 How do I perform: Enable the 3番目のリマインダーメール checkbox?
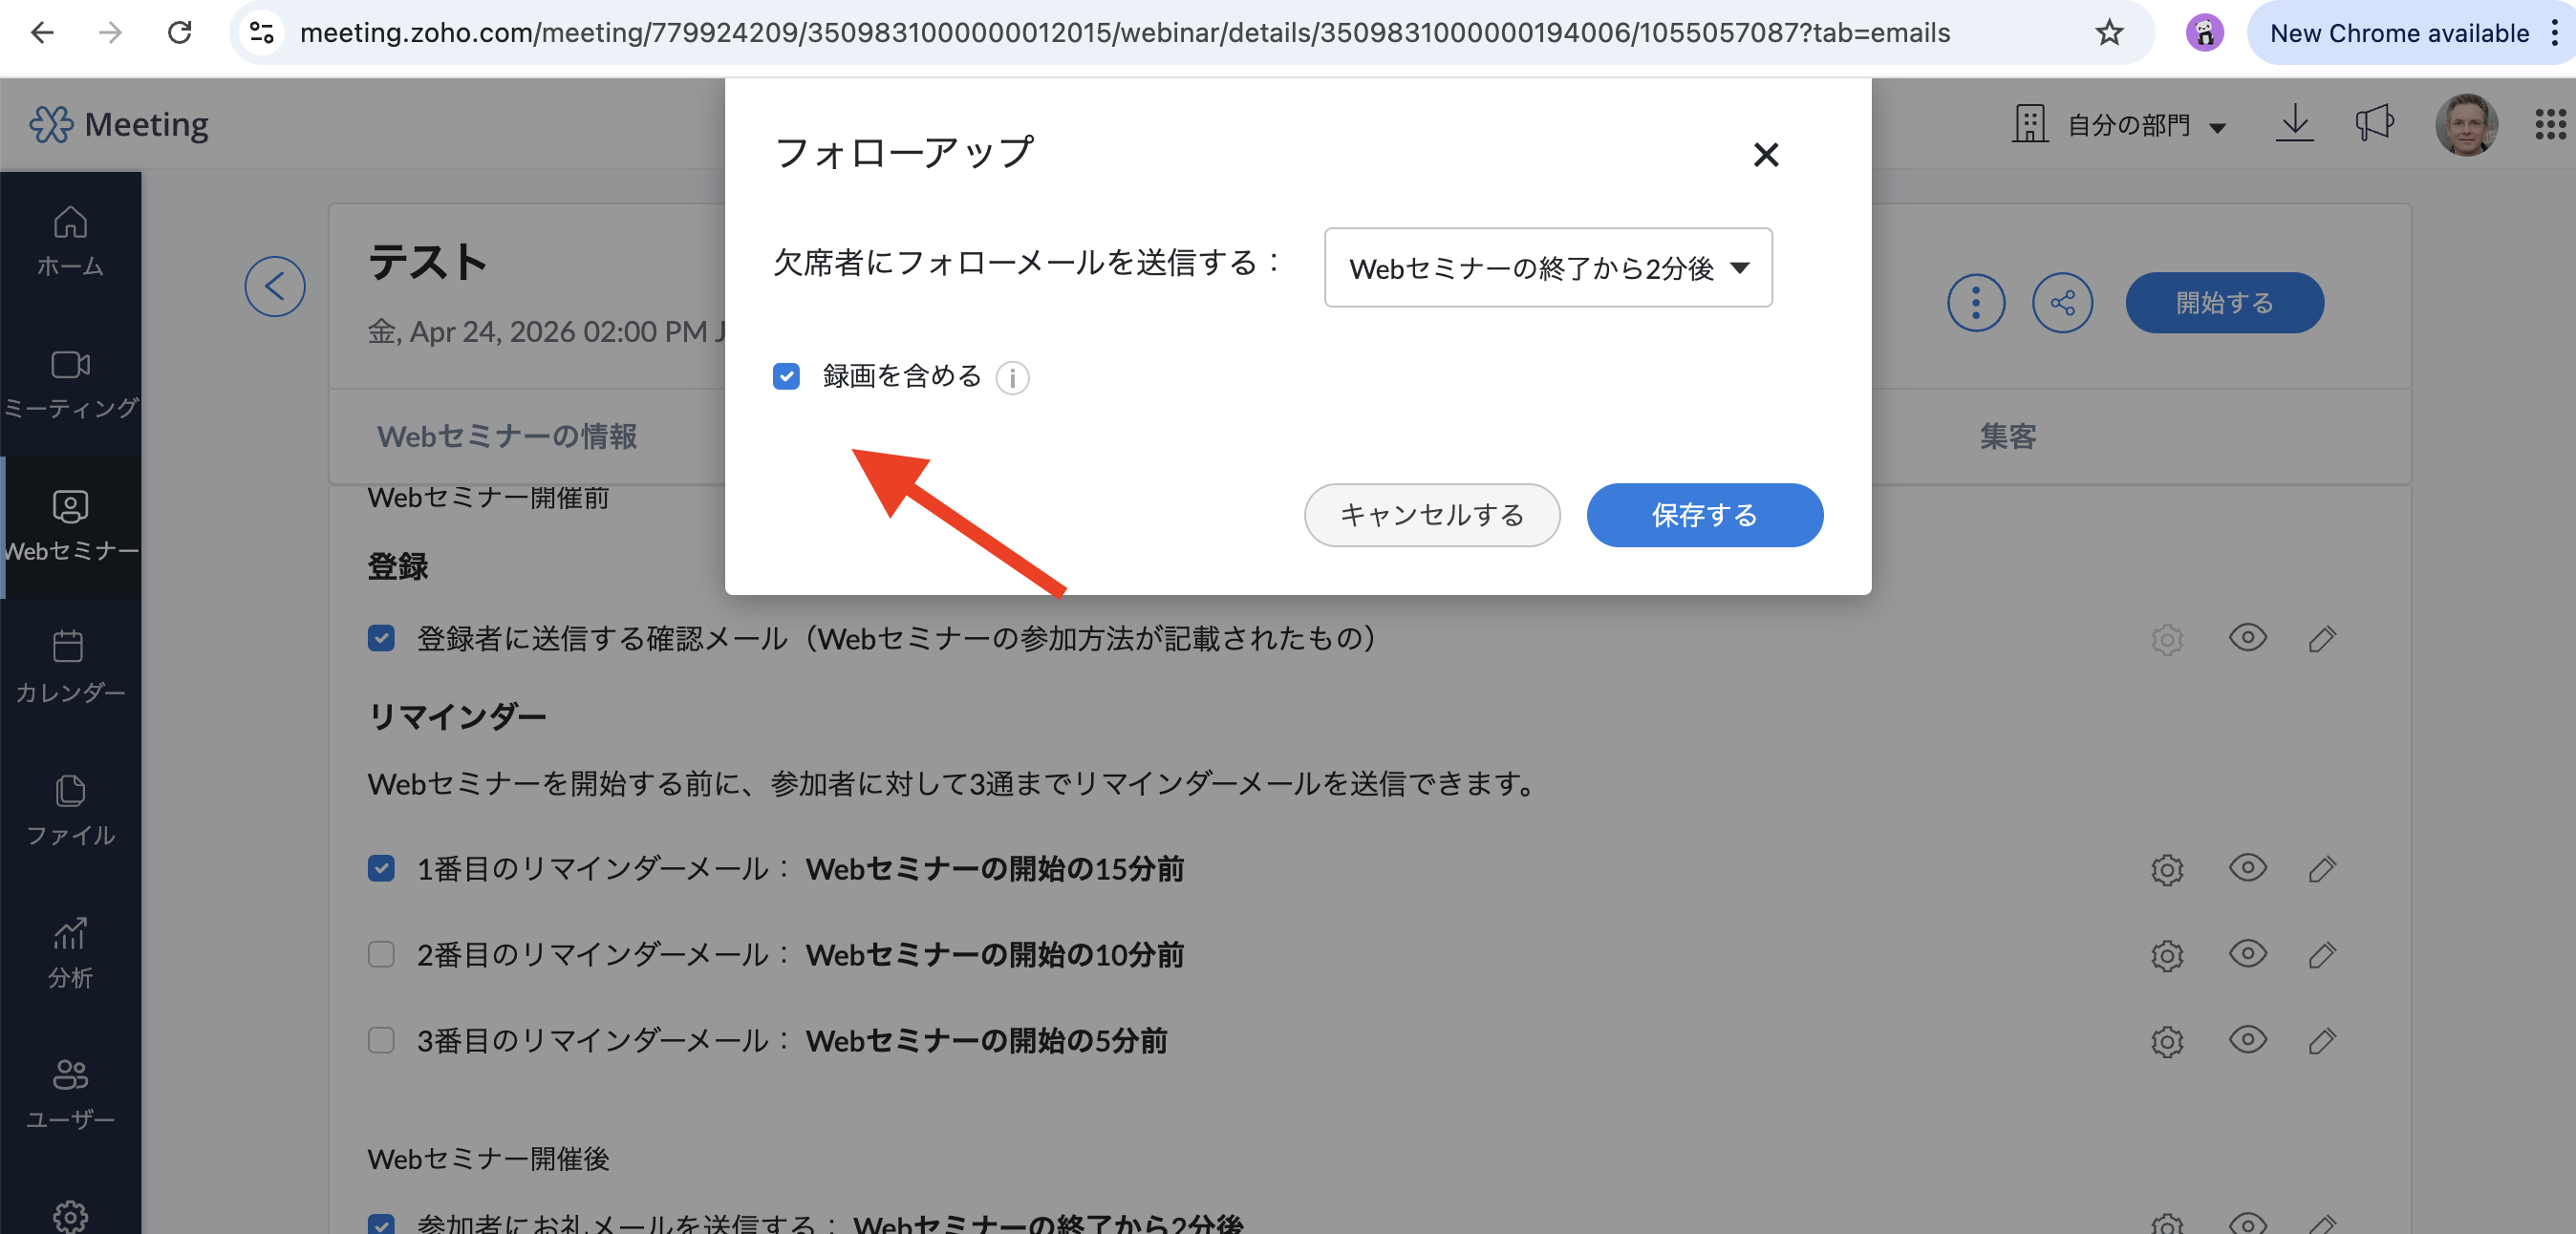pyautogui.click(x=381, y=1040)
